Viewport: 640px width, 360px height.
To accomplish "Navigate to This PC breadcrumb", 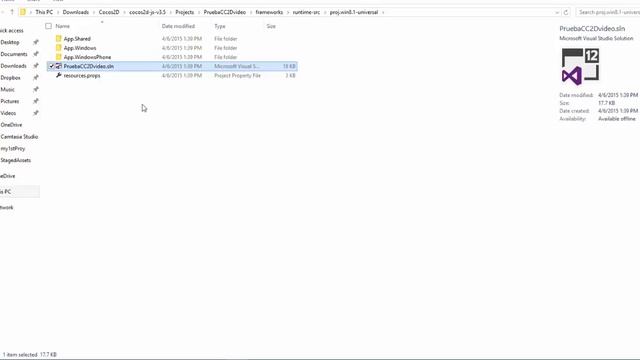I will tap(44, 12).
